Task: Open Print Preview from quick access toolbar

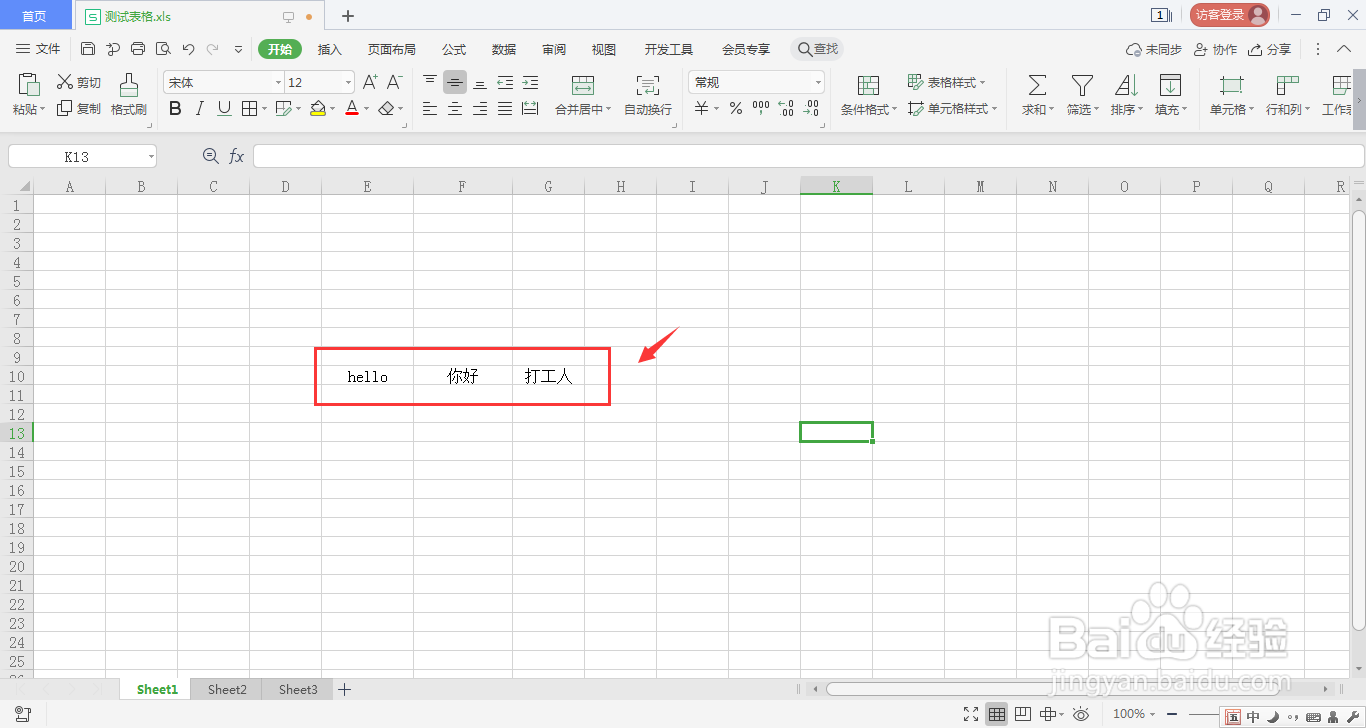Action: point(163,49)
